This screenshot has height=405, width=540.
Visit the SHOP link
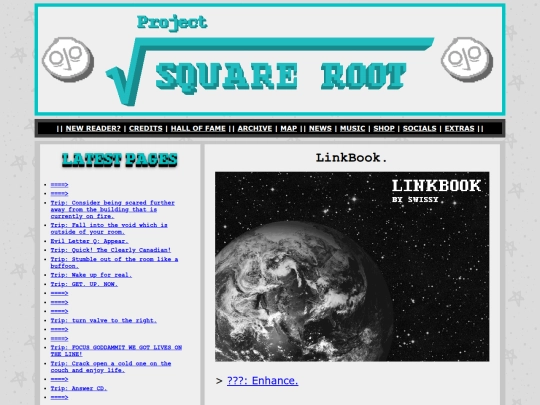(x=384, y=128)
